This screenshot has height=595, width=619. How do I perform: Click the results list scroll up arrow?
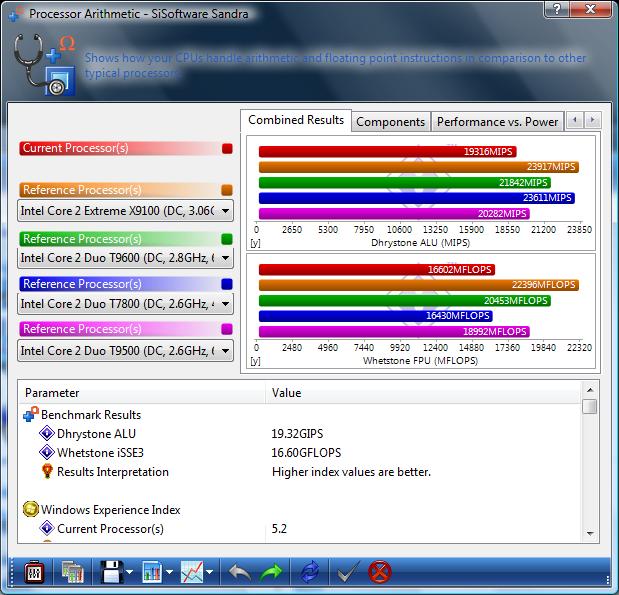(x=590, y=390)
